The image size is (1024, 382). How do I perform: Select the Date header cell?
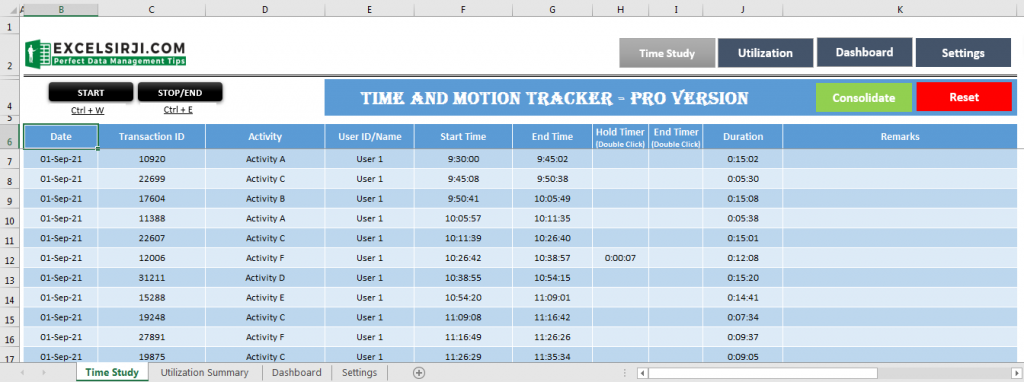61,136
